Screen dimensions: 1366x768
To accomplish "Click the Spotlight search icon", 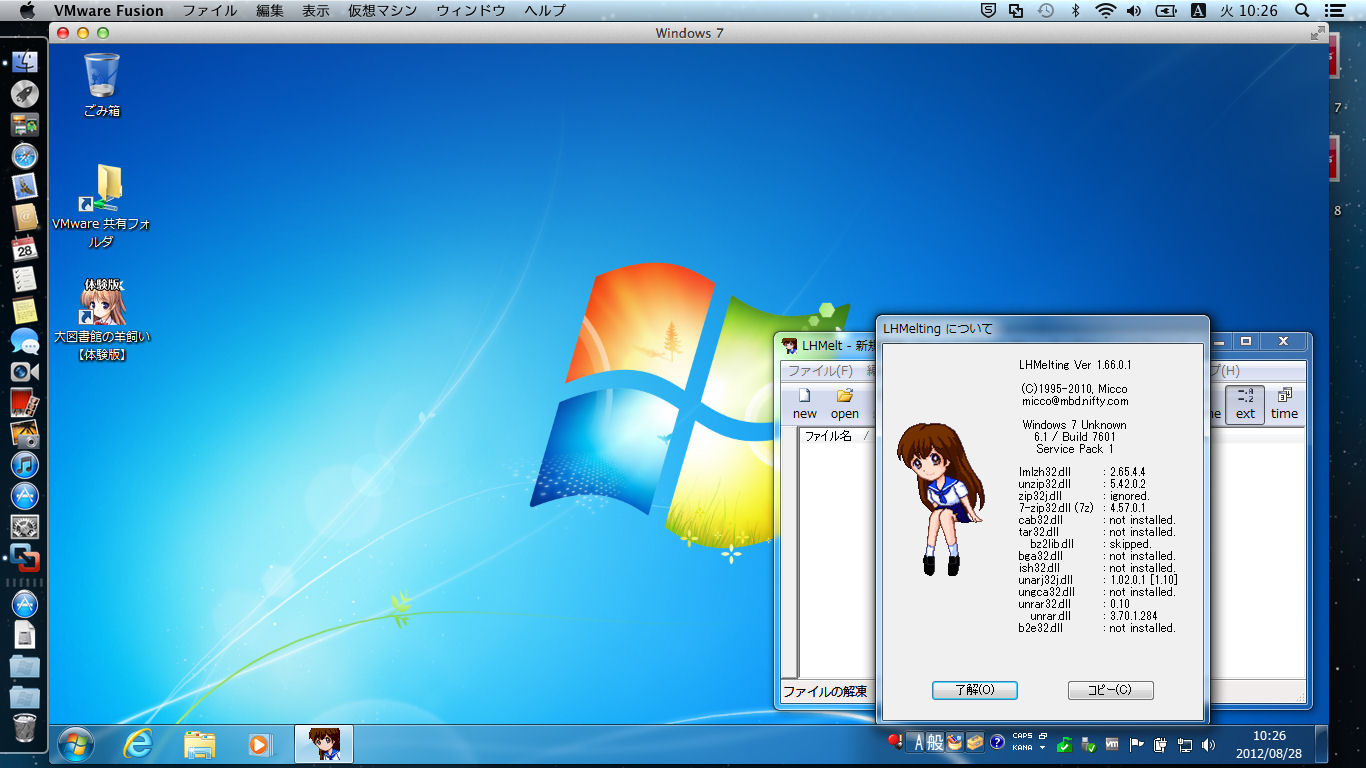I will click(1302, 10).
